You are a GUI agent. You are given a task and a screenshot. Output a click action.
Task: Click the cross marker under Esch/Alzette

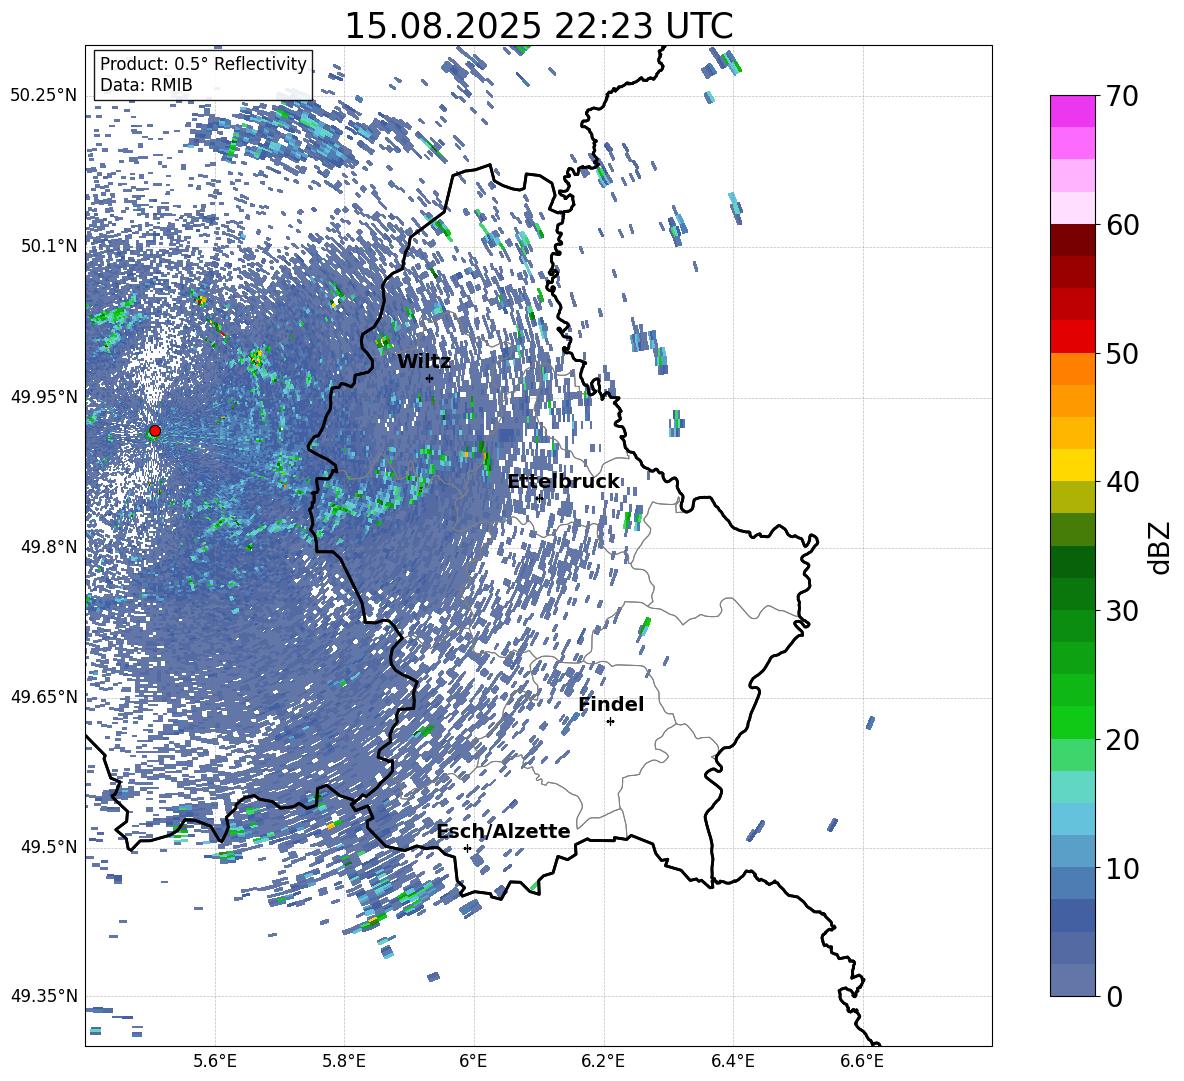(x=467, y=848)
